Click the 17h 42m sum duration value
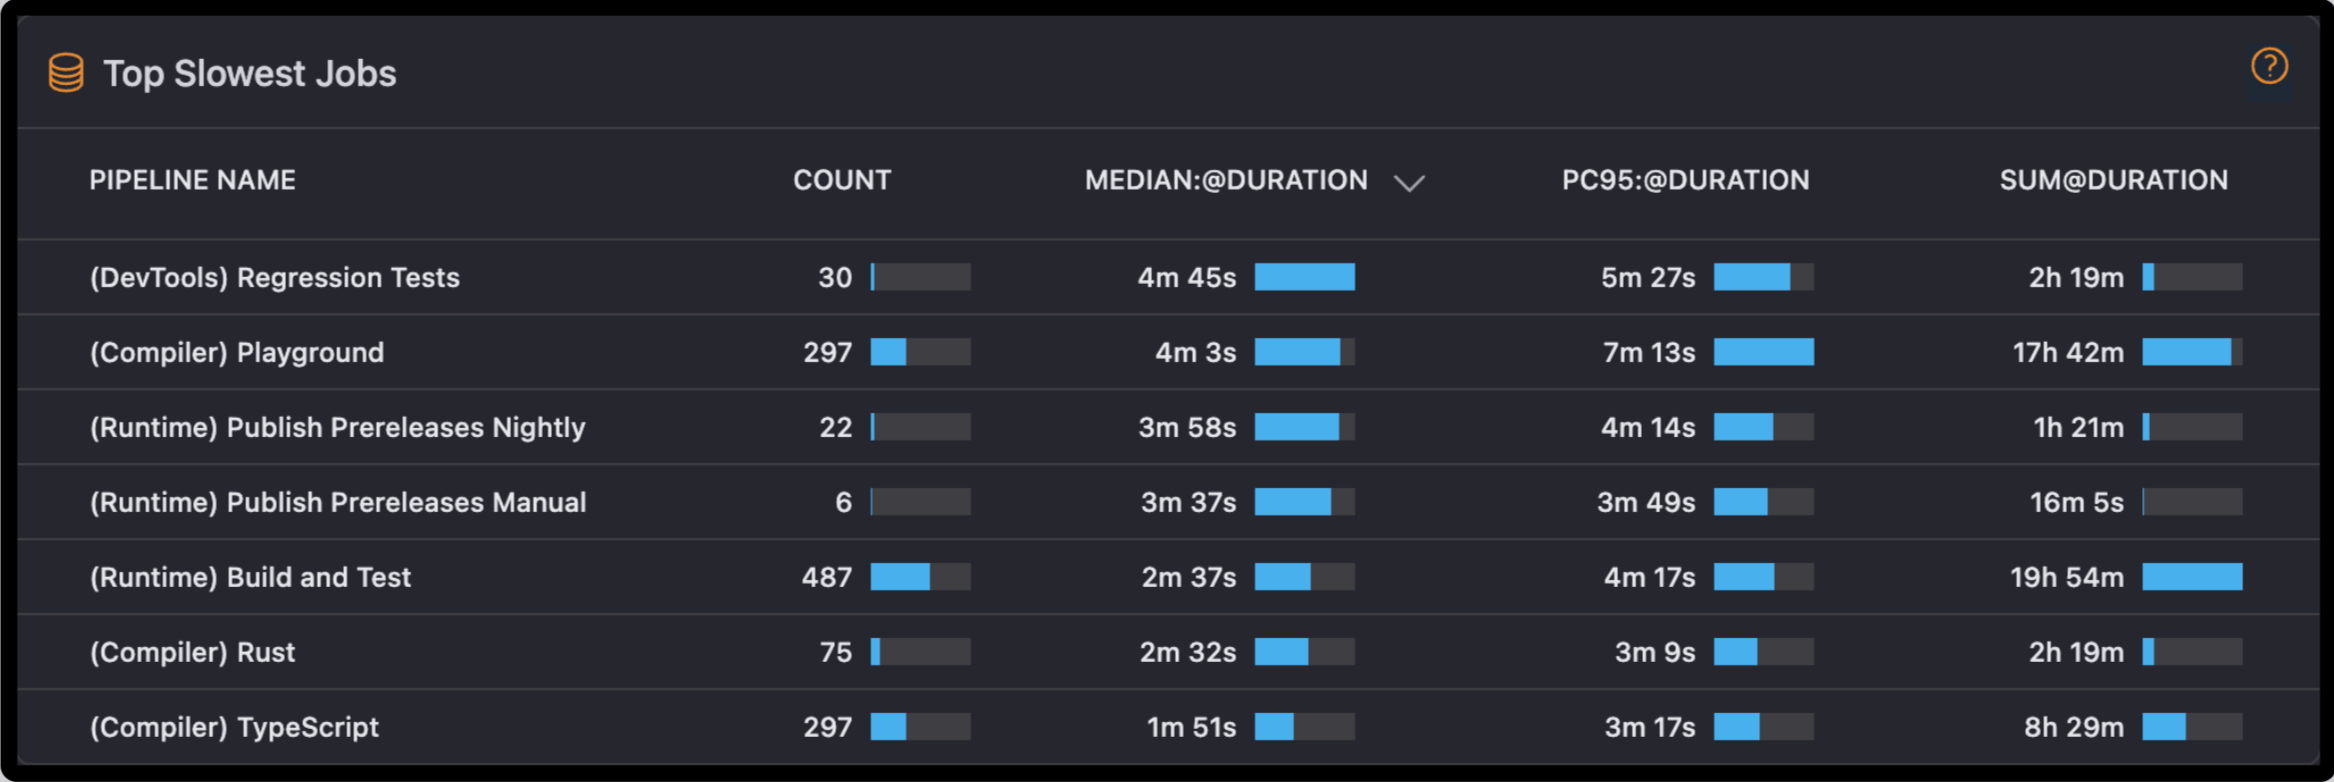This screenshot has width=2334, height=782. pyautogui.click(x=2067, y=352)
